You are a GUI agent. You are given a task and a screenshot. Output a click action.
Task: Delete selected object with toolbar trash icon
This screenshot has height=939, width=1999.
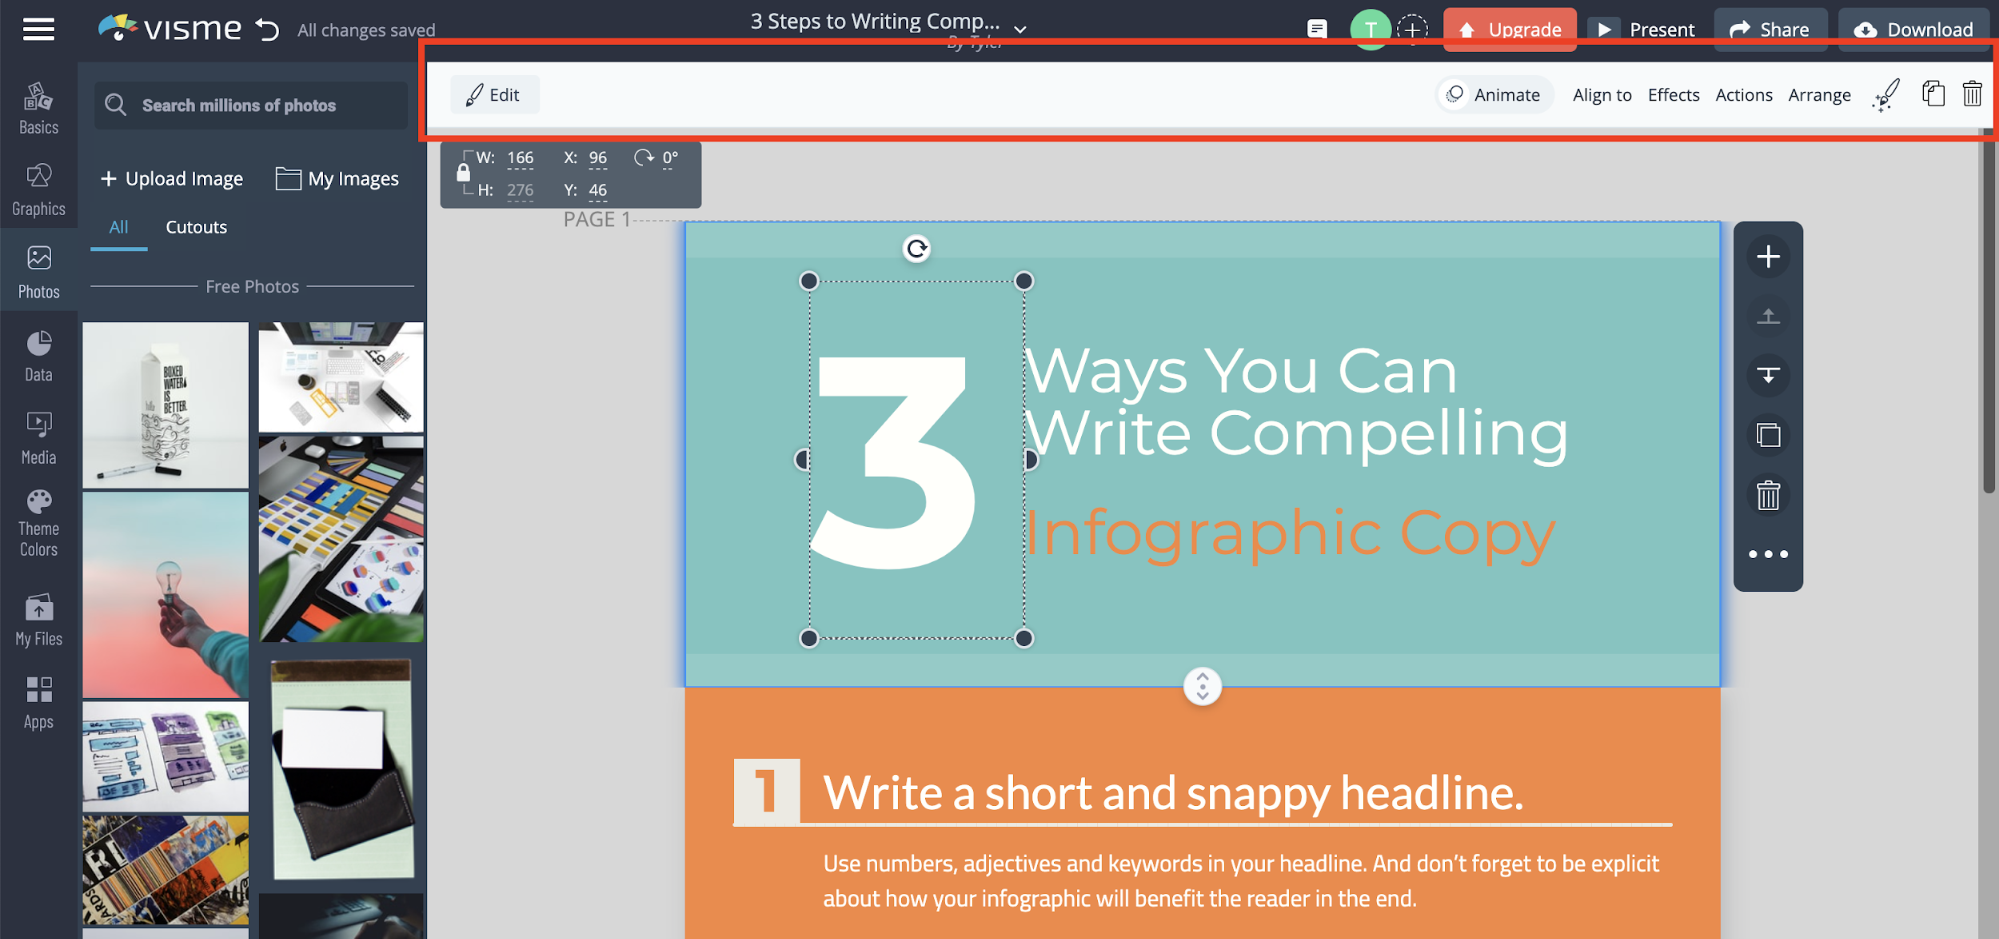click(1972, 94)
